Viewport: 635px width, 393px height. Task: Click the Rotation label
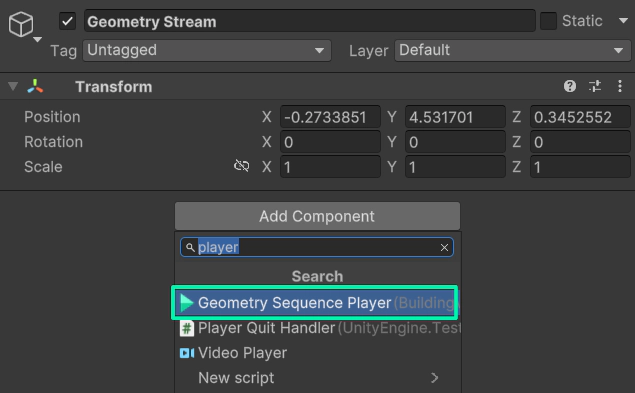53,142
